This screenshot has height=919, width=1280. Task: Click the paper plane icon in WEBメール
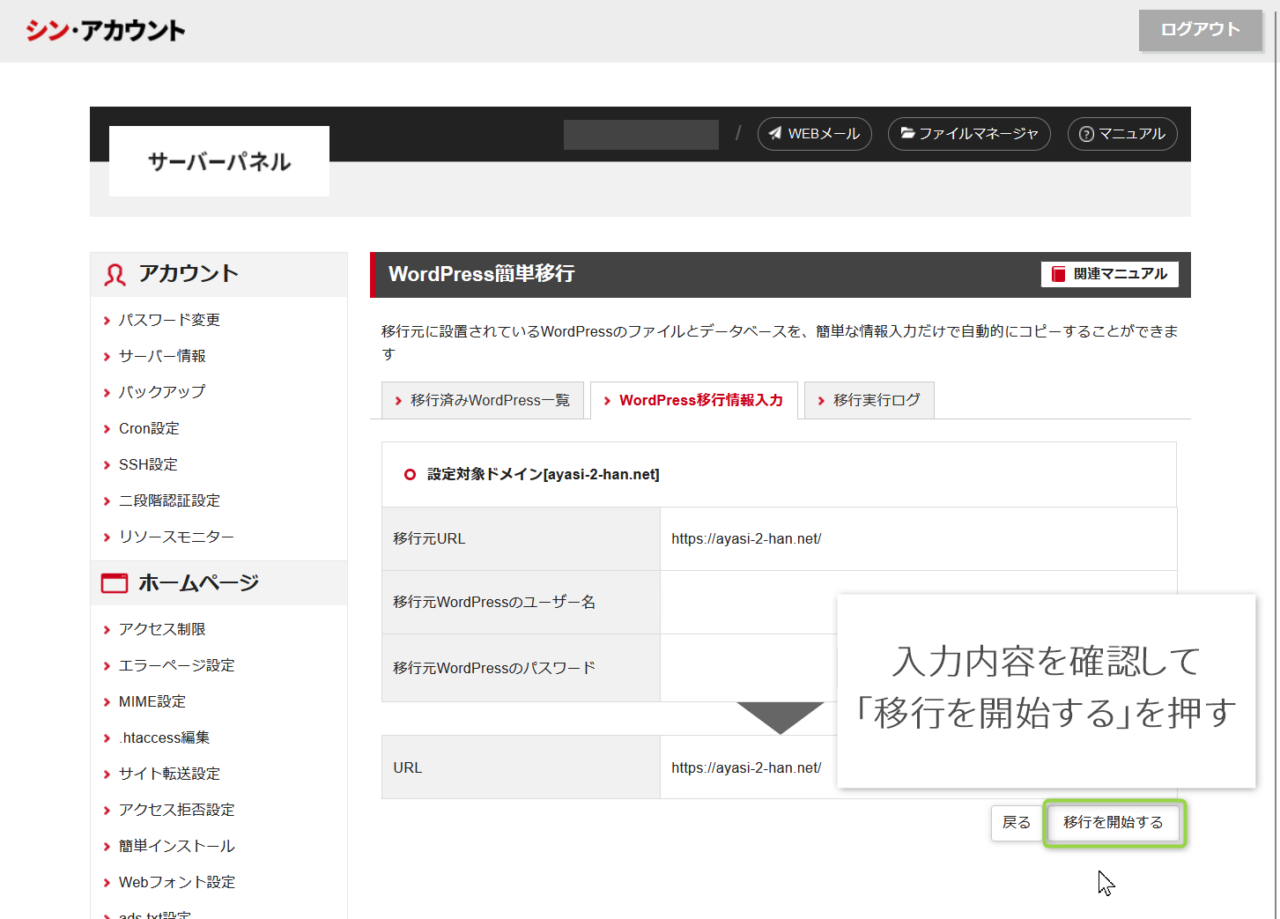click(x=776, y=134)
